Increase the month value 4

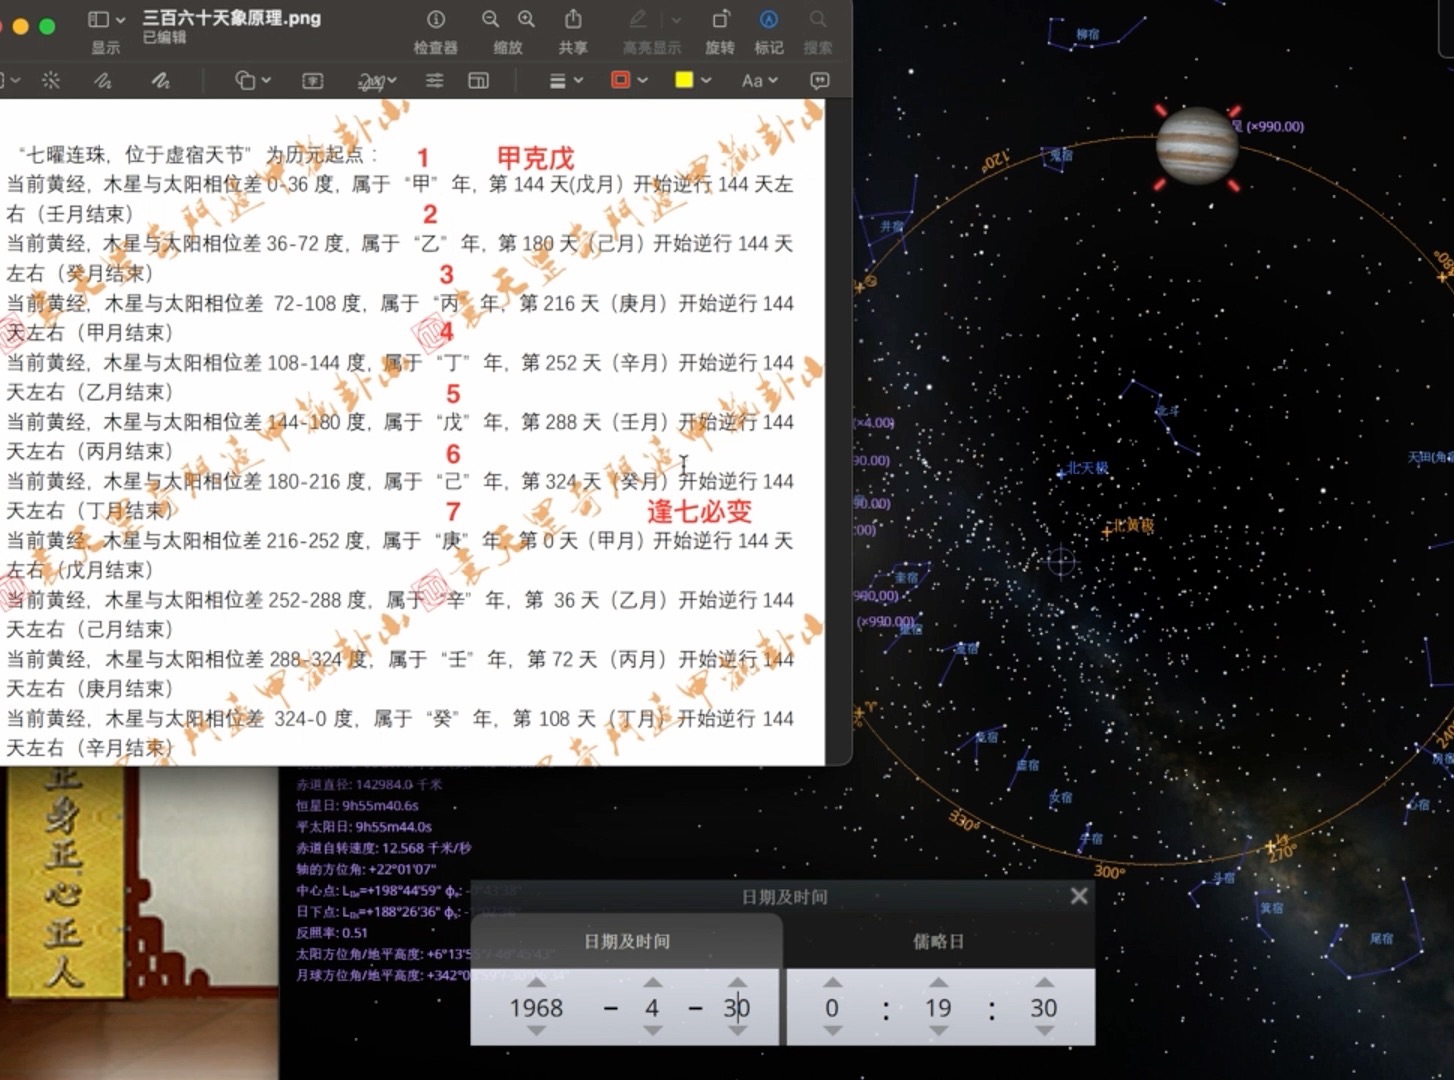[x=652, y=982]
